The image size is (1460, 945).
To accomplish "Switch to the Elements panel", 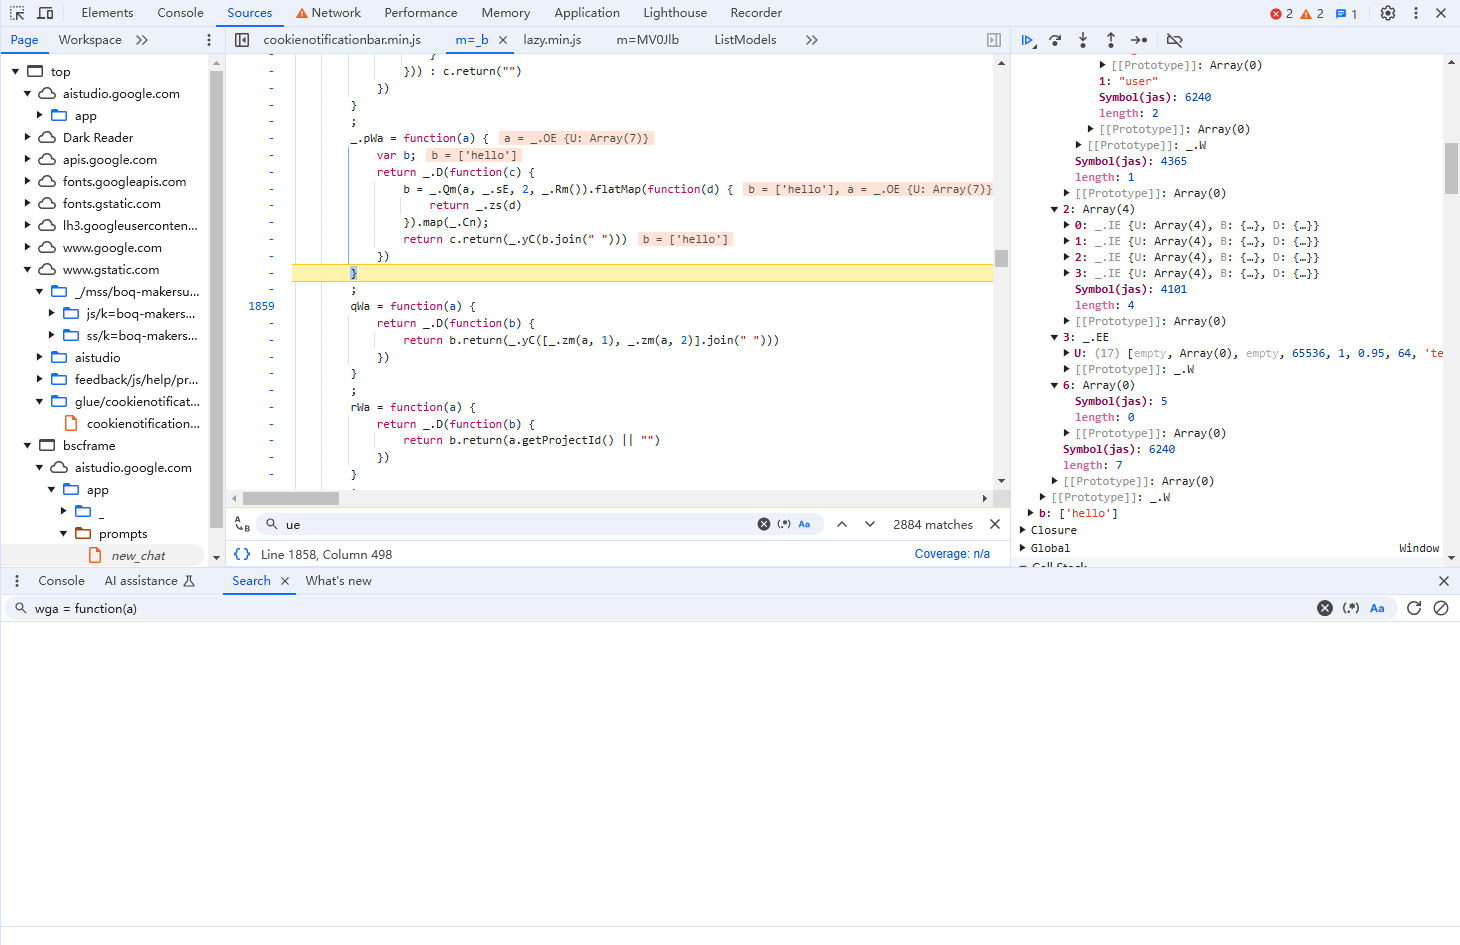I will click(x=107, y=13).
